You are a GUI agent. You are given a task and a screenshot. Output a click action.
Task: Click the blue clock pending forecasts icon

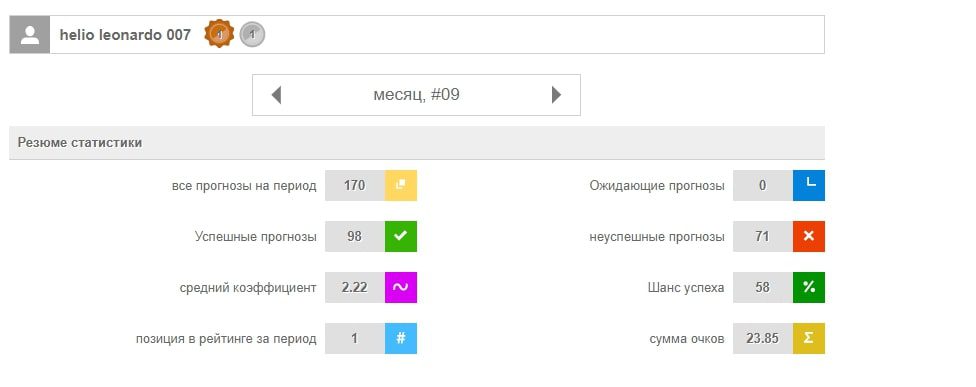[x=809, y=185]
